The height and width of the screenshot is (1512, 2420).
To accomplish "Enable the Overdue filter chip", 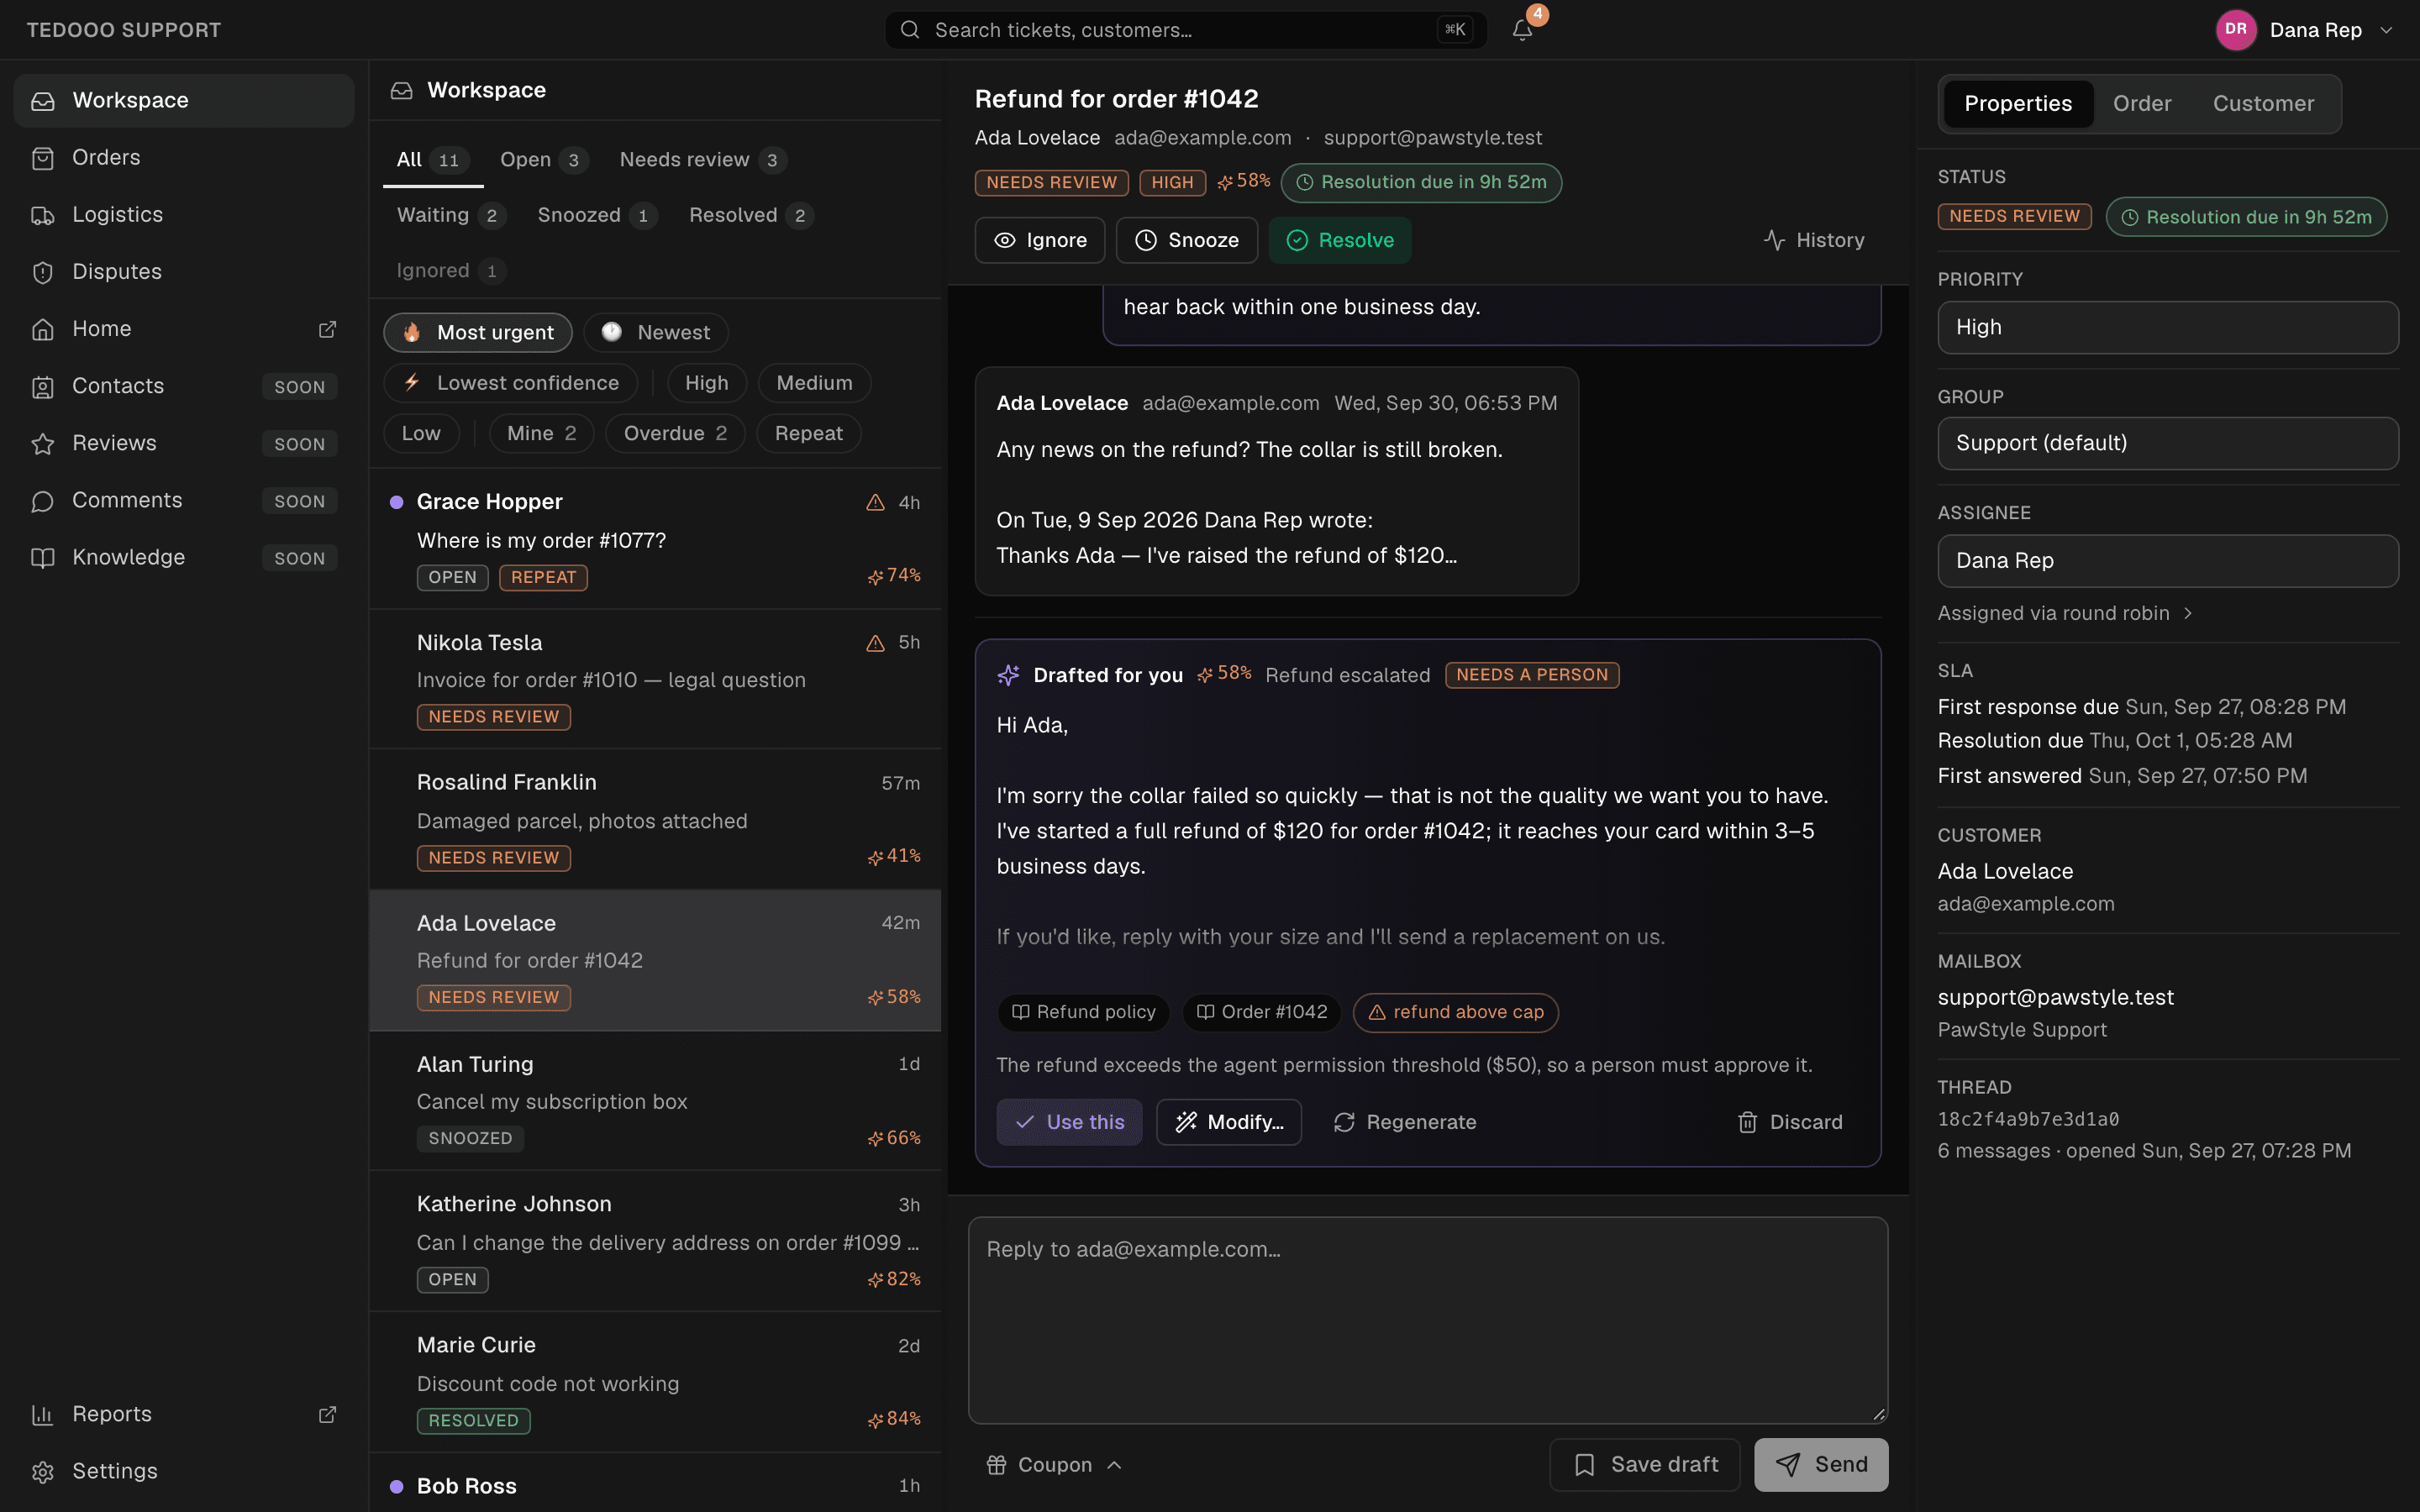I will tap(675, 433).
